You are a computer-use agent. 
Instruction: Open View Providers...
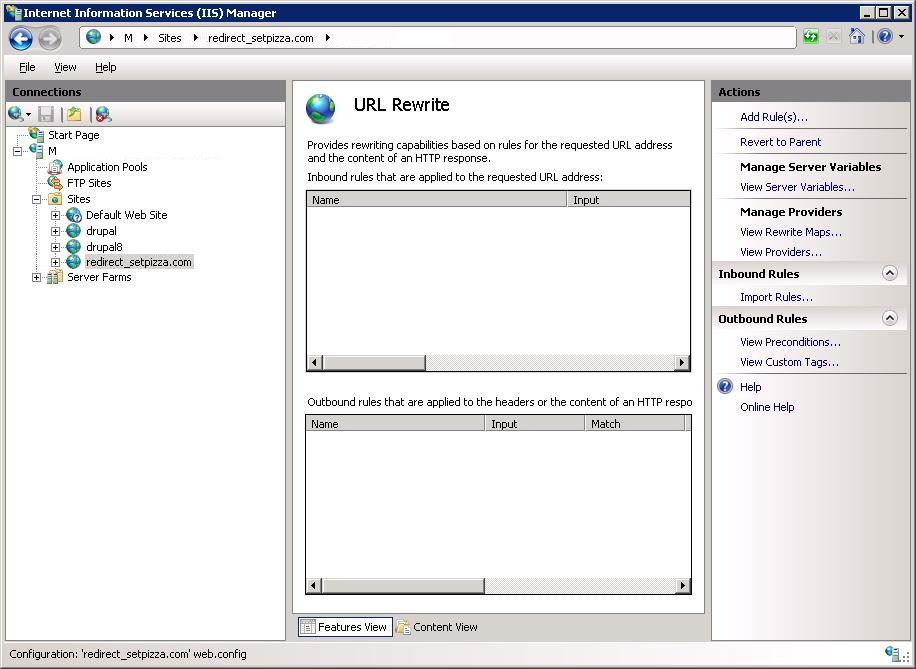tap(780, 252)
